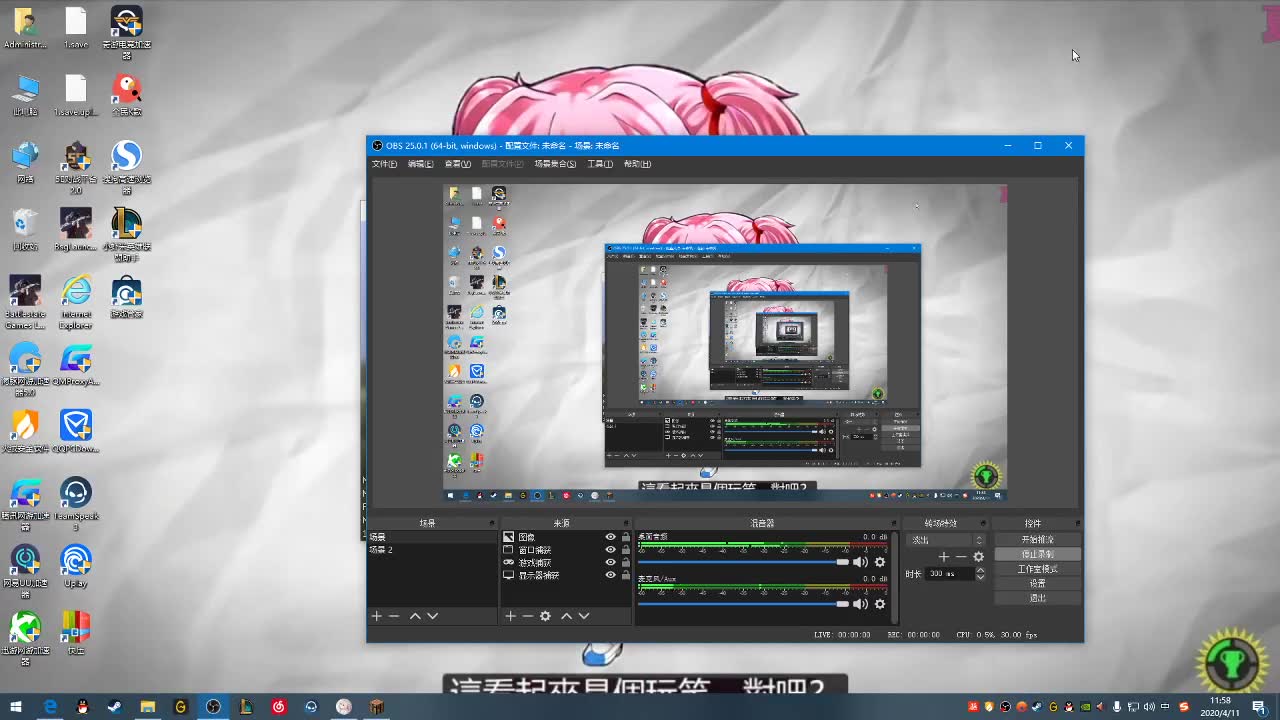Screen dimensions: 1280x720
Task: Open settings gear for the 麦克风/Aux audio track
Action: pyautogui.click(x=880, y=604)
